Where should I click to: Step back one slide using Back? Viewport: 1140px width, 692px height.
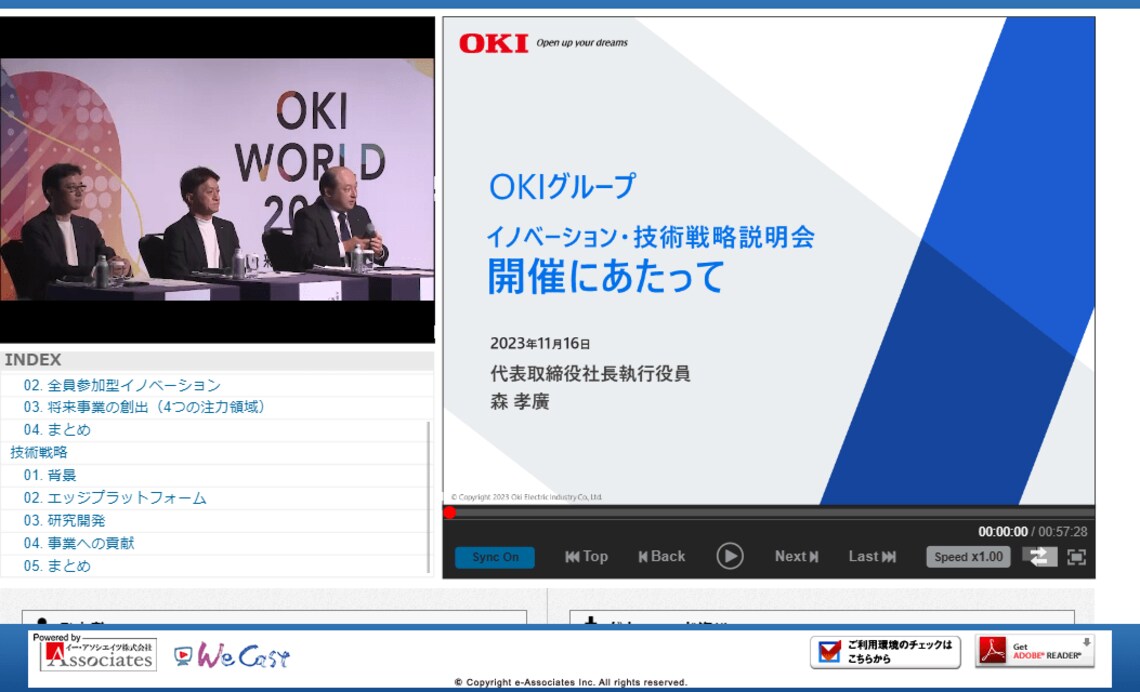(x=663, y=556)
